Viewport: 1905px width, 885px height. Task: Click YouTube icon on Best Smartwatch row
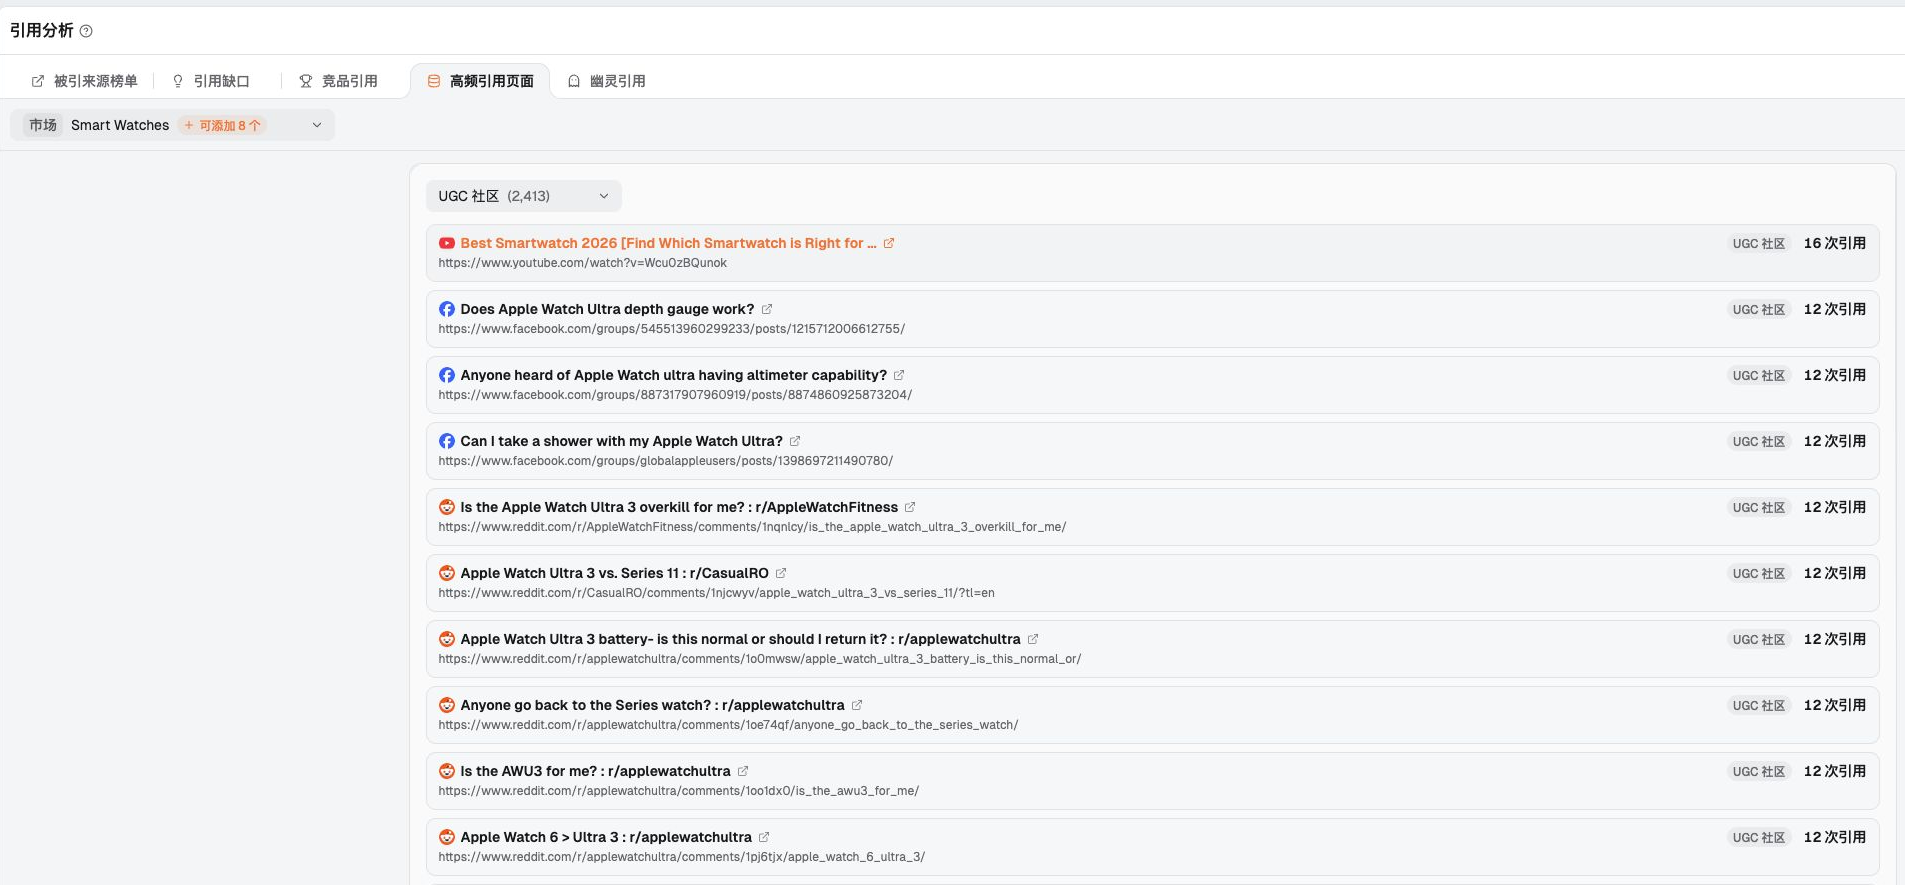click(447, 243)
